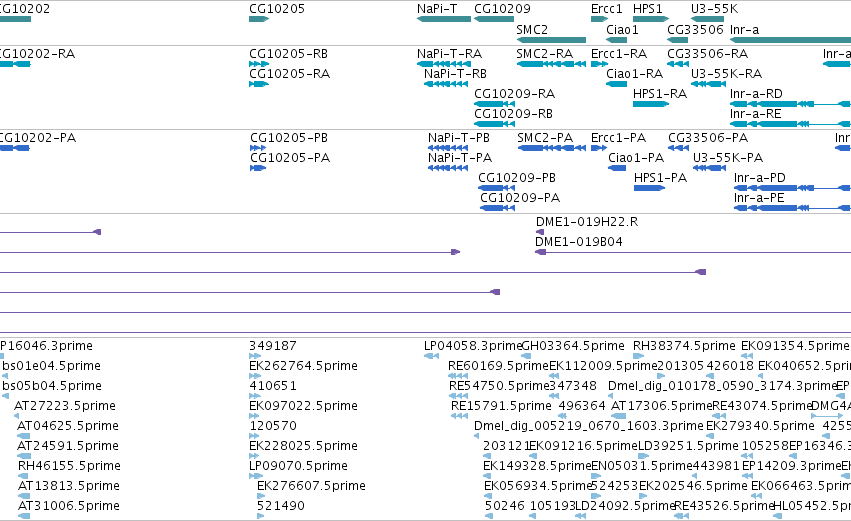Open the SMC2-PA protein label
The image size is (851, 521).
click(x=545, y=138)
